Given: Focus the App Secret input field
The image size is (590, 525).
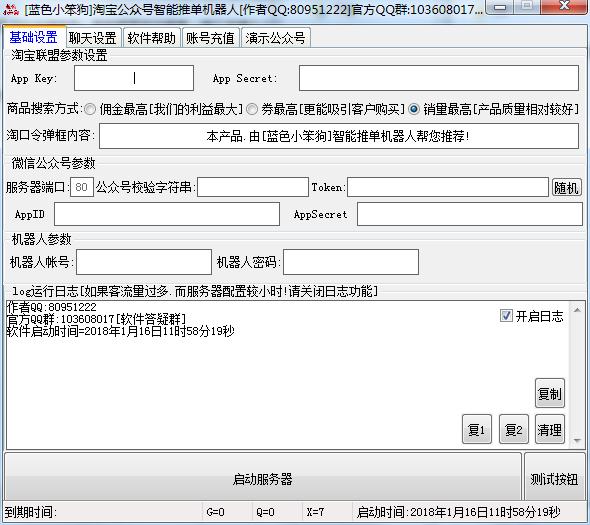Looking at the screenshot, I should point(439,78).
